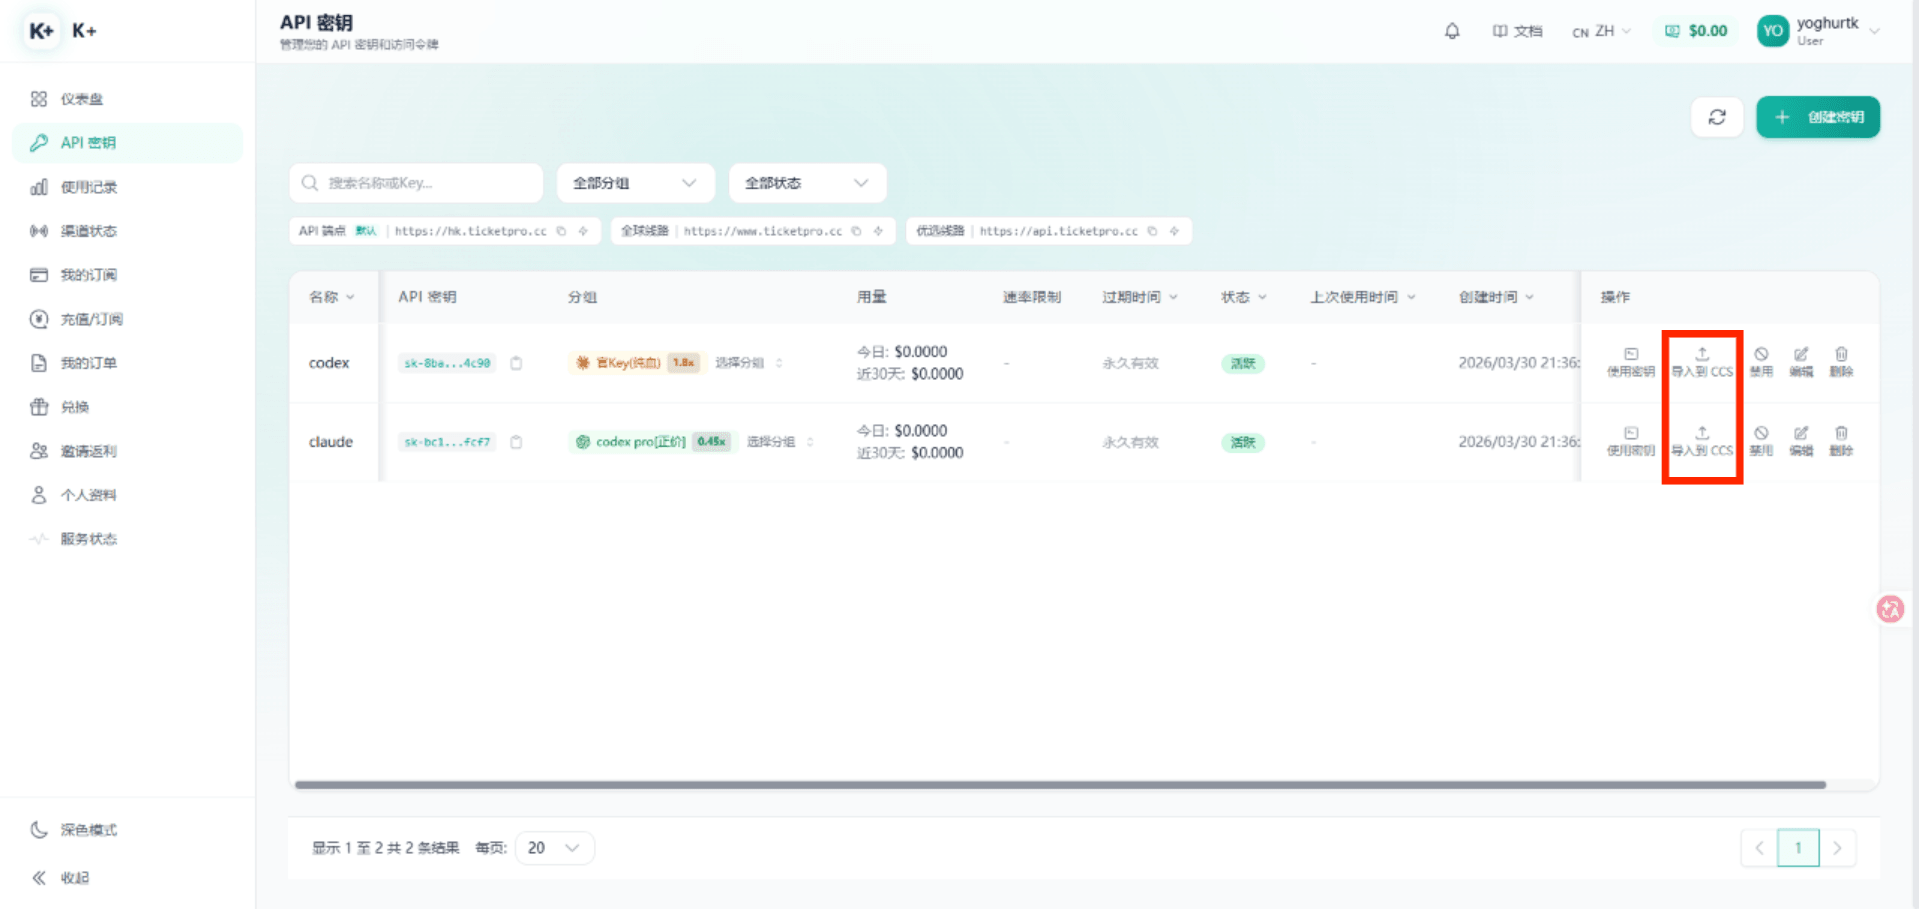Disable (禁用) the claude key
1919x909 pixels.
click(1761, 441)
